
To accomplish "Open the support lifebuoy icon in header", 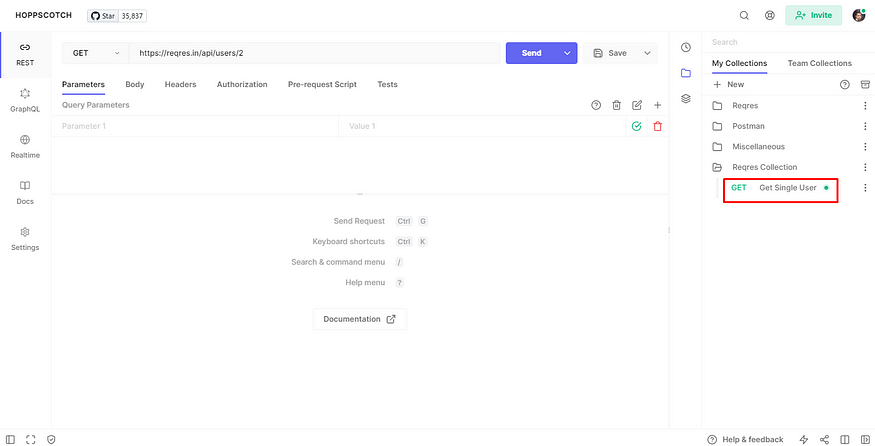I will tap(770, 16).
